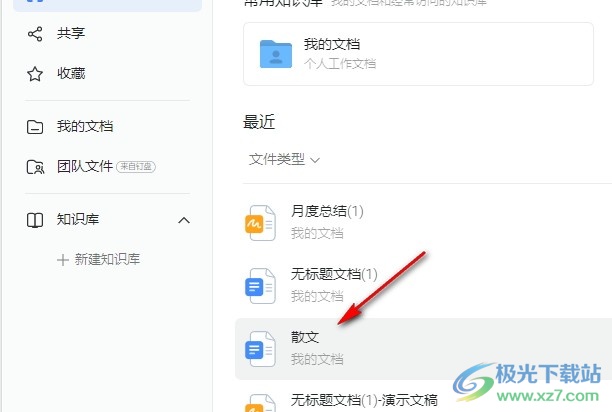Screen dimensions: 612x412
Task: Click 我的文档 location under 月度总结(1)
Action: [317, 234]
